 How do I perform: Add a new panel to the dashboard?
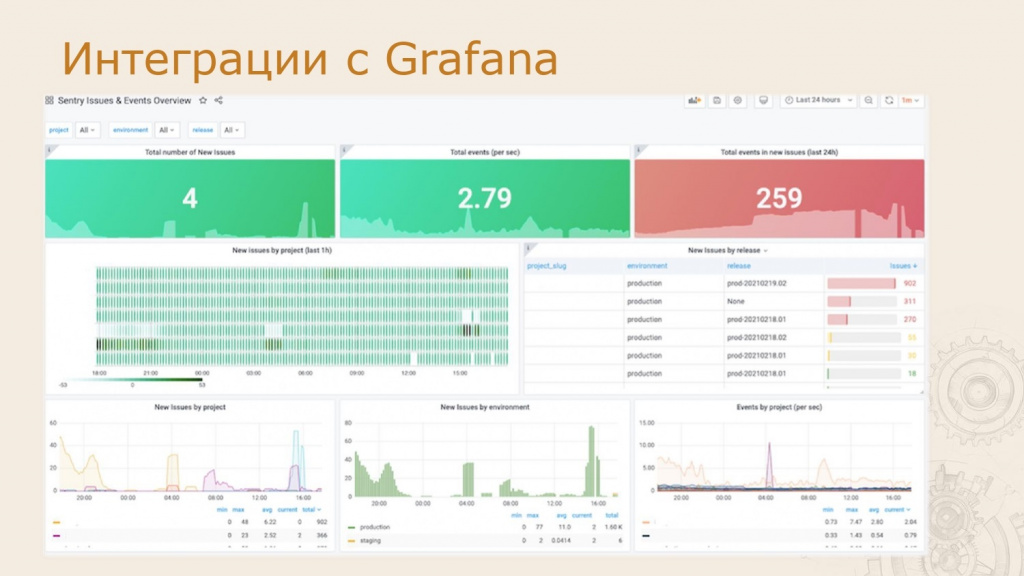[694, 101]
